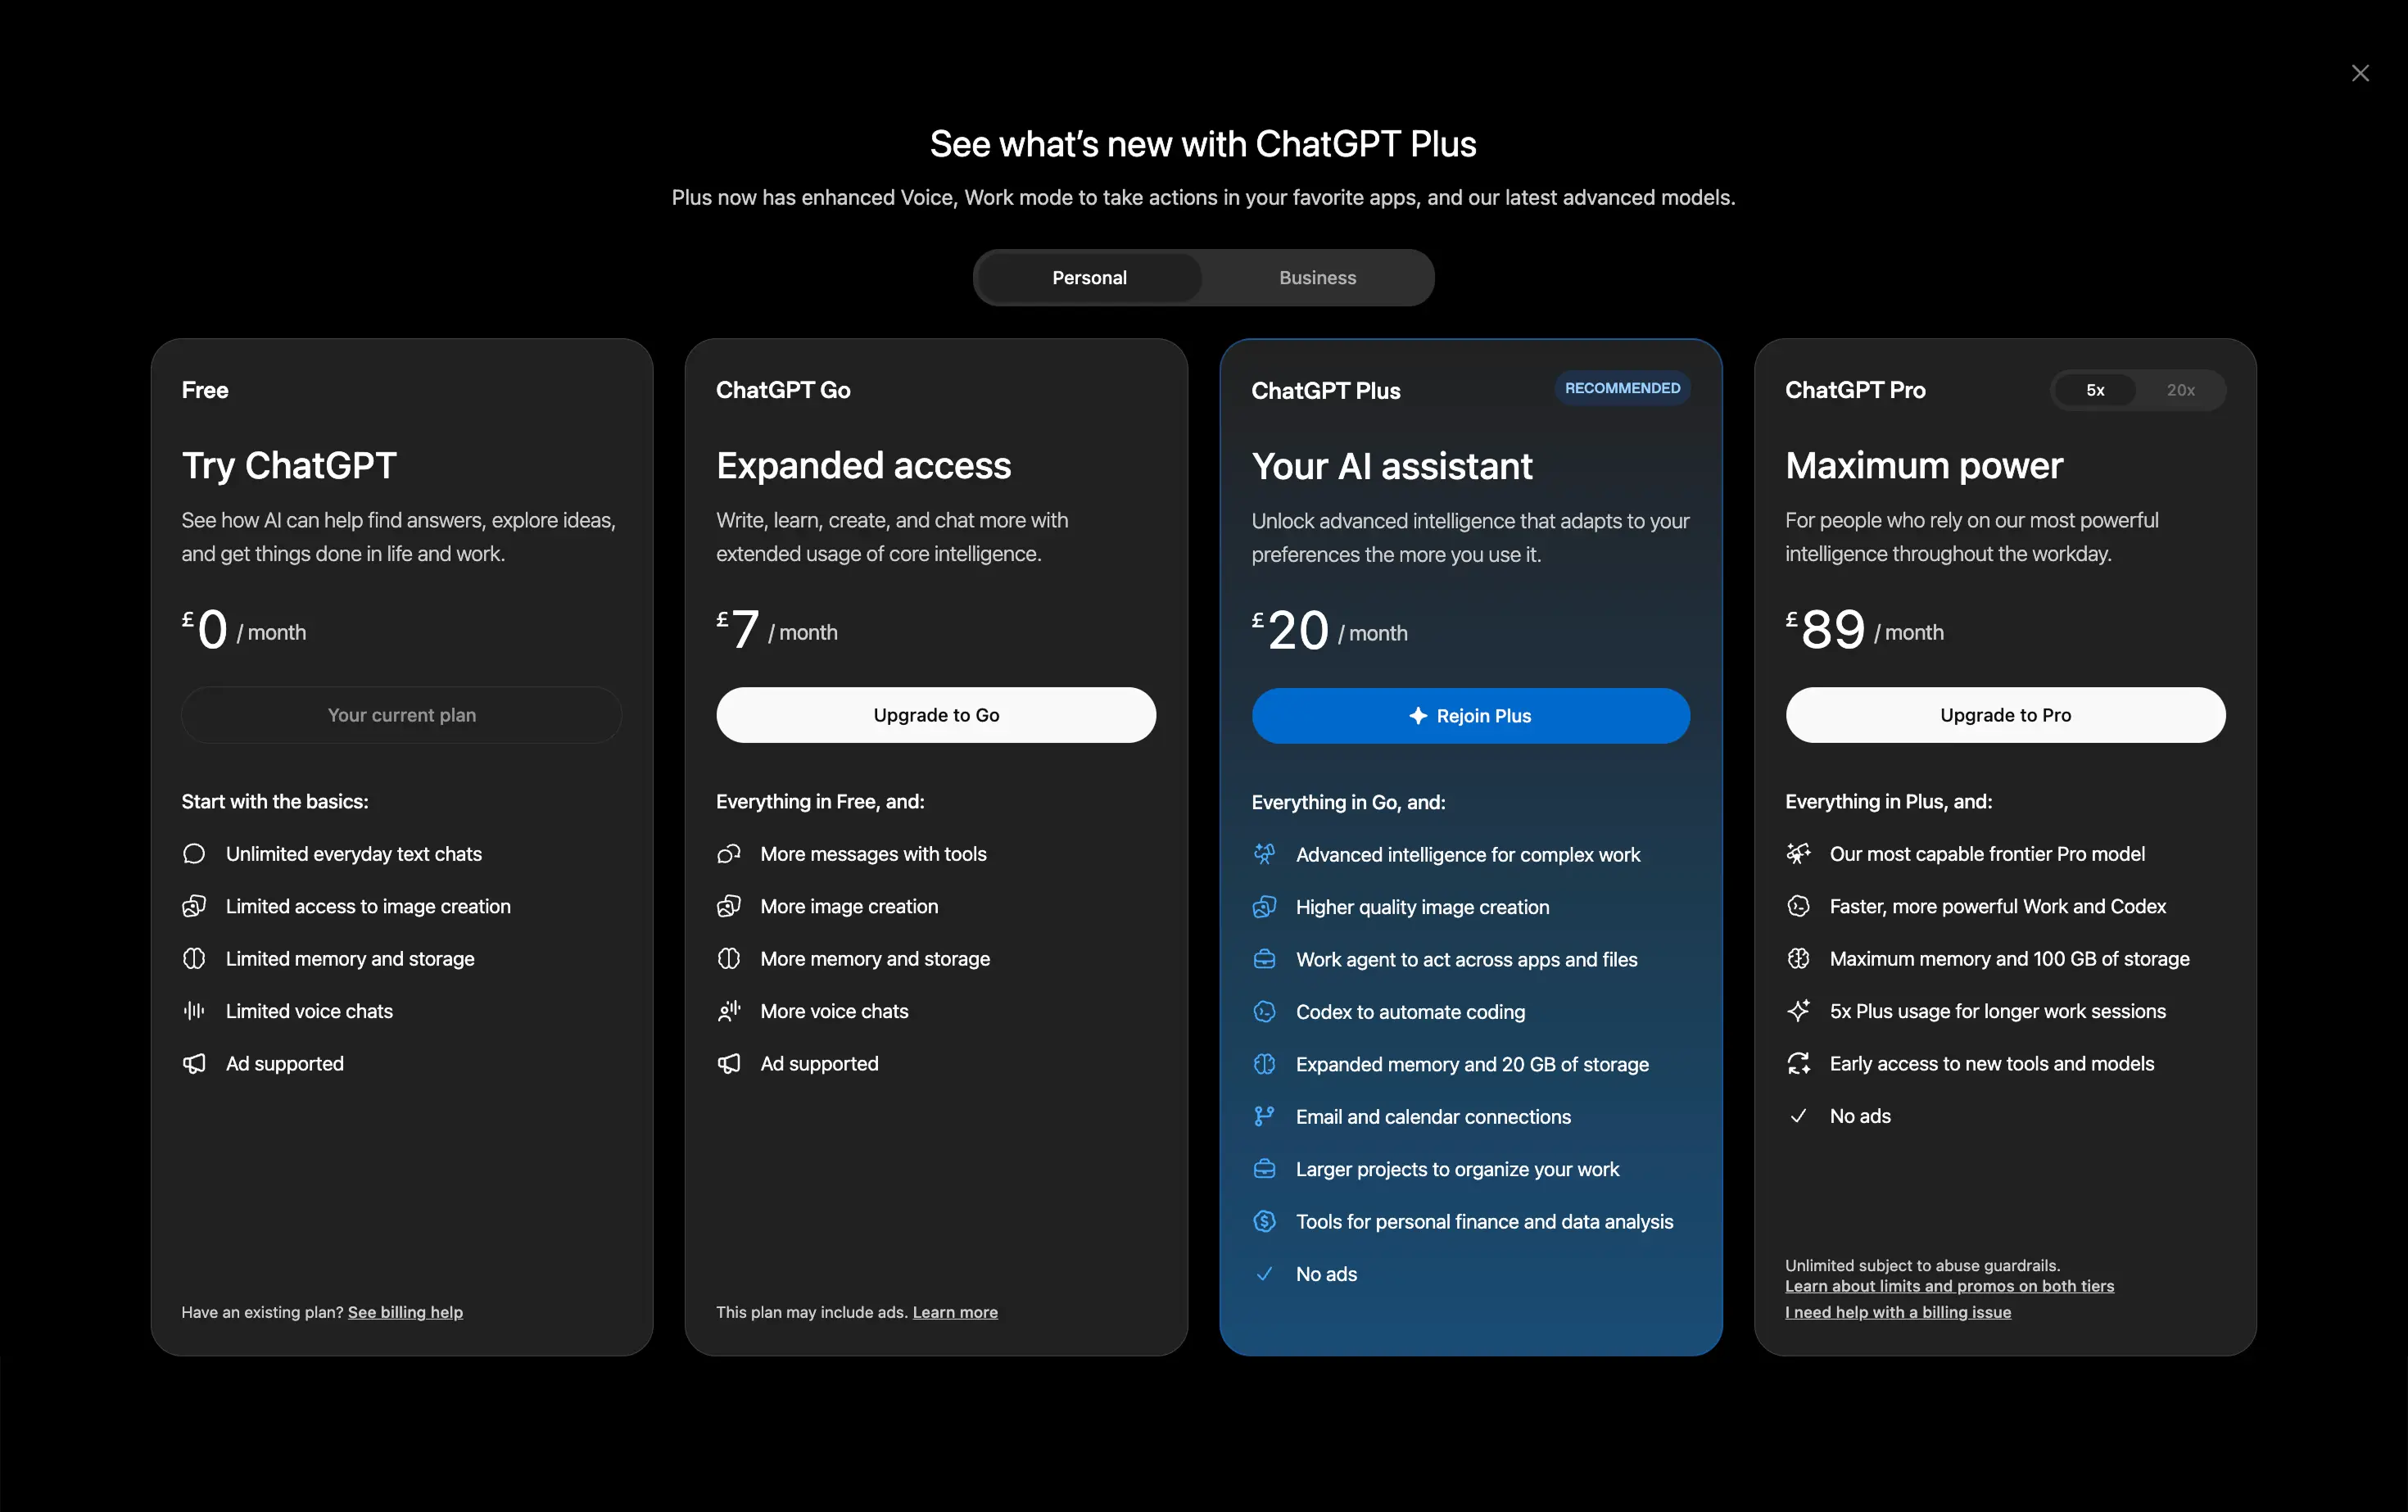Close the pricing dialog with the X
The width and height of the screenshot is (2408, 1512).
[2360, 73]
